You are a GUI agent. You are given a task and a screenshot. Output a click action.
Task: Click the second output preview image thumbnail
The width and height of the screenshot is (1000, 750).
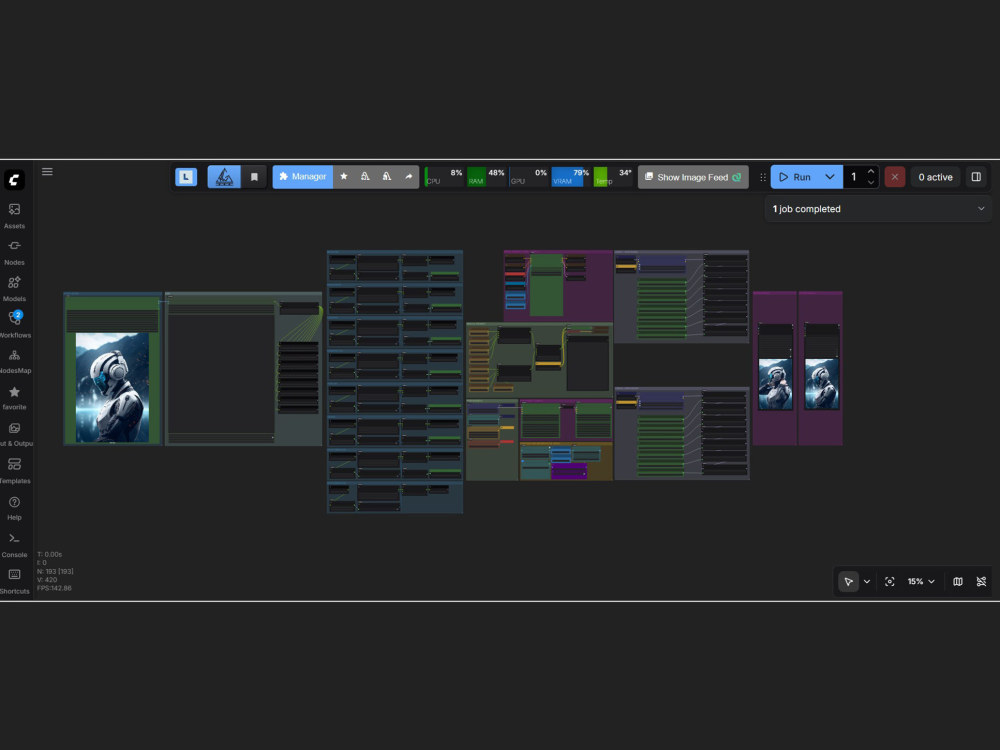tap(821, 384)
